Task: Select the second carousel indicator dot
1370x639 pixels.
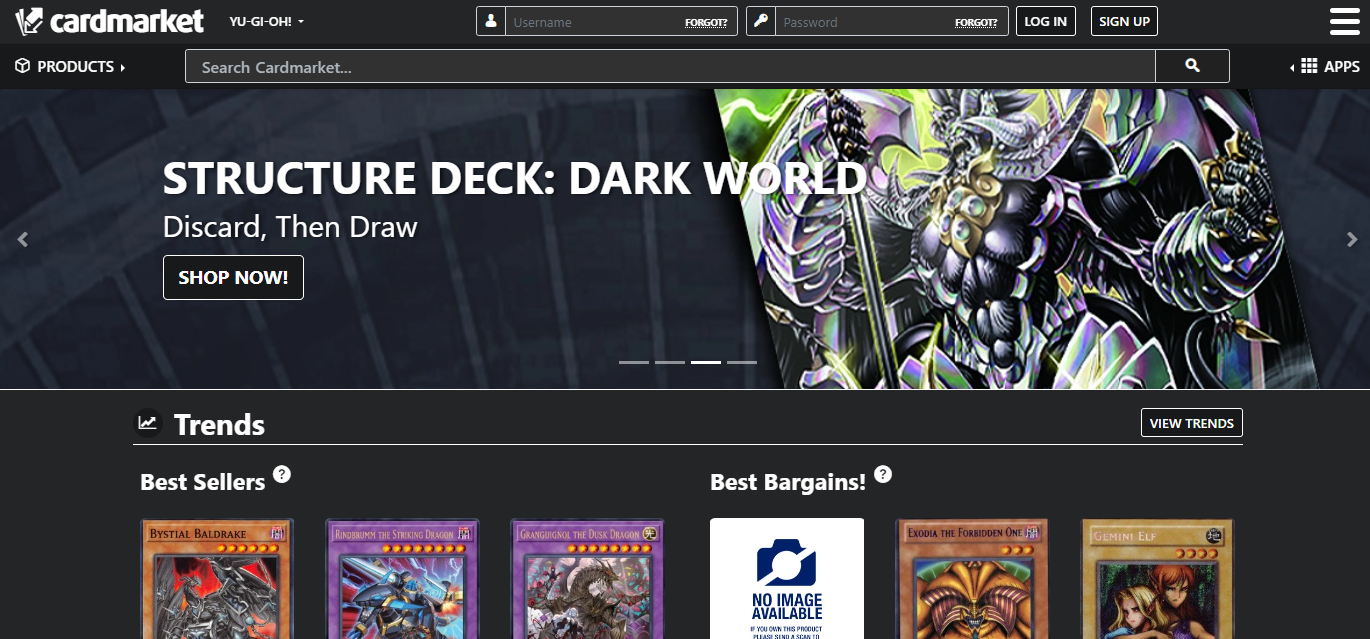Action: 670,362
